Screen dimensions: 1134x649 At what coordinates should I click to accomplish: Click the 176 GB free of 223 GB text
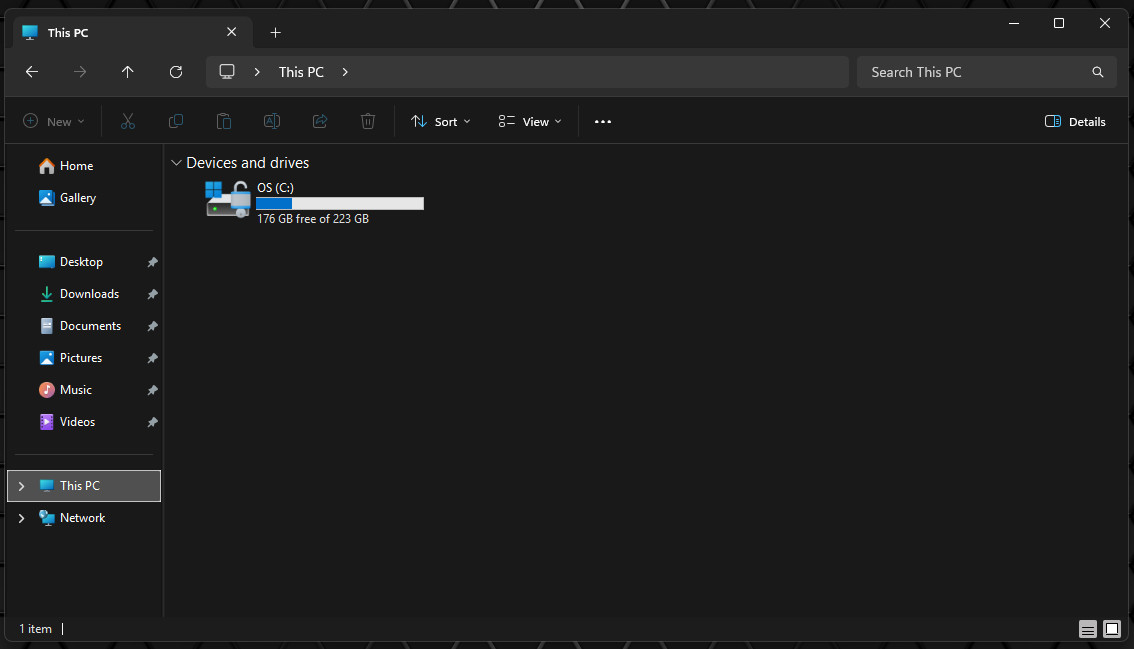[313, 219]
